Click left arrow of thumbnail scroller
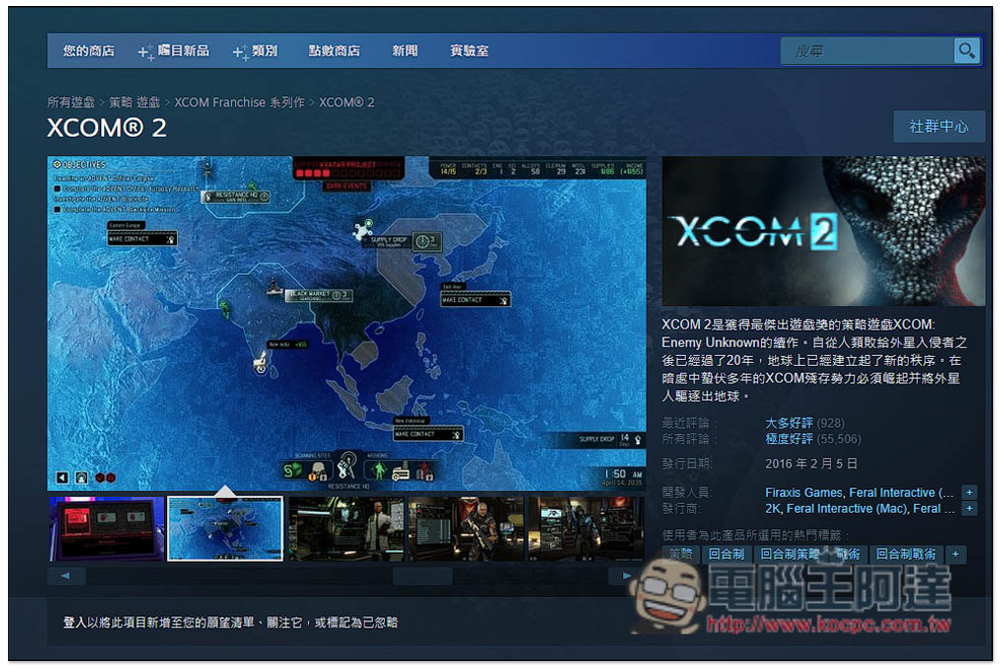The image size is (1000, 668). pyautogui.click(x=66, y=576)
